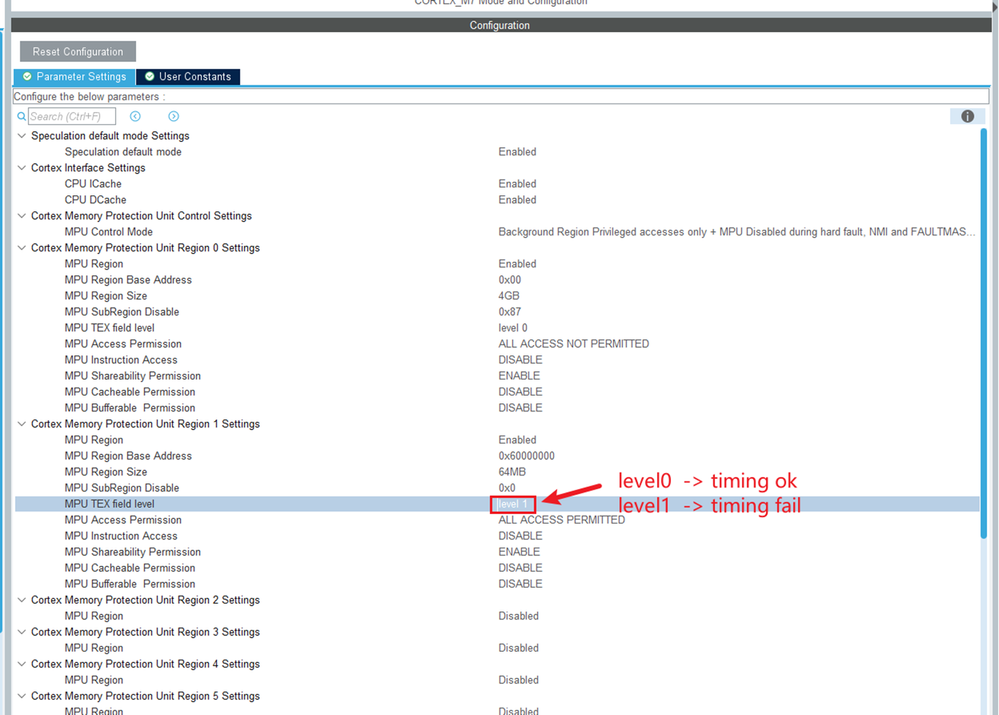Select SubRegion Disable value 0x87
The height and width of the screenshot is (715, 999).
[x=510, y=312]
